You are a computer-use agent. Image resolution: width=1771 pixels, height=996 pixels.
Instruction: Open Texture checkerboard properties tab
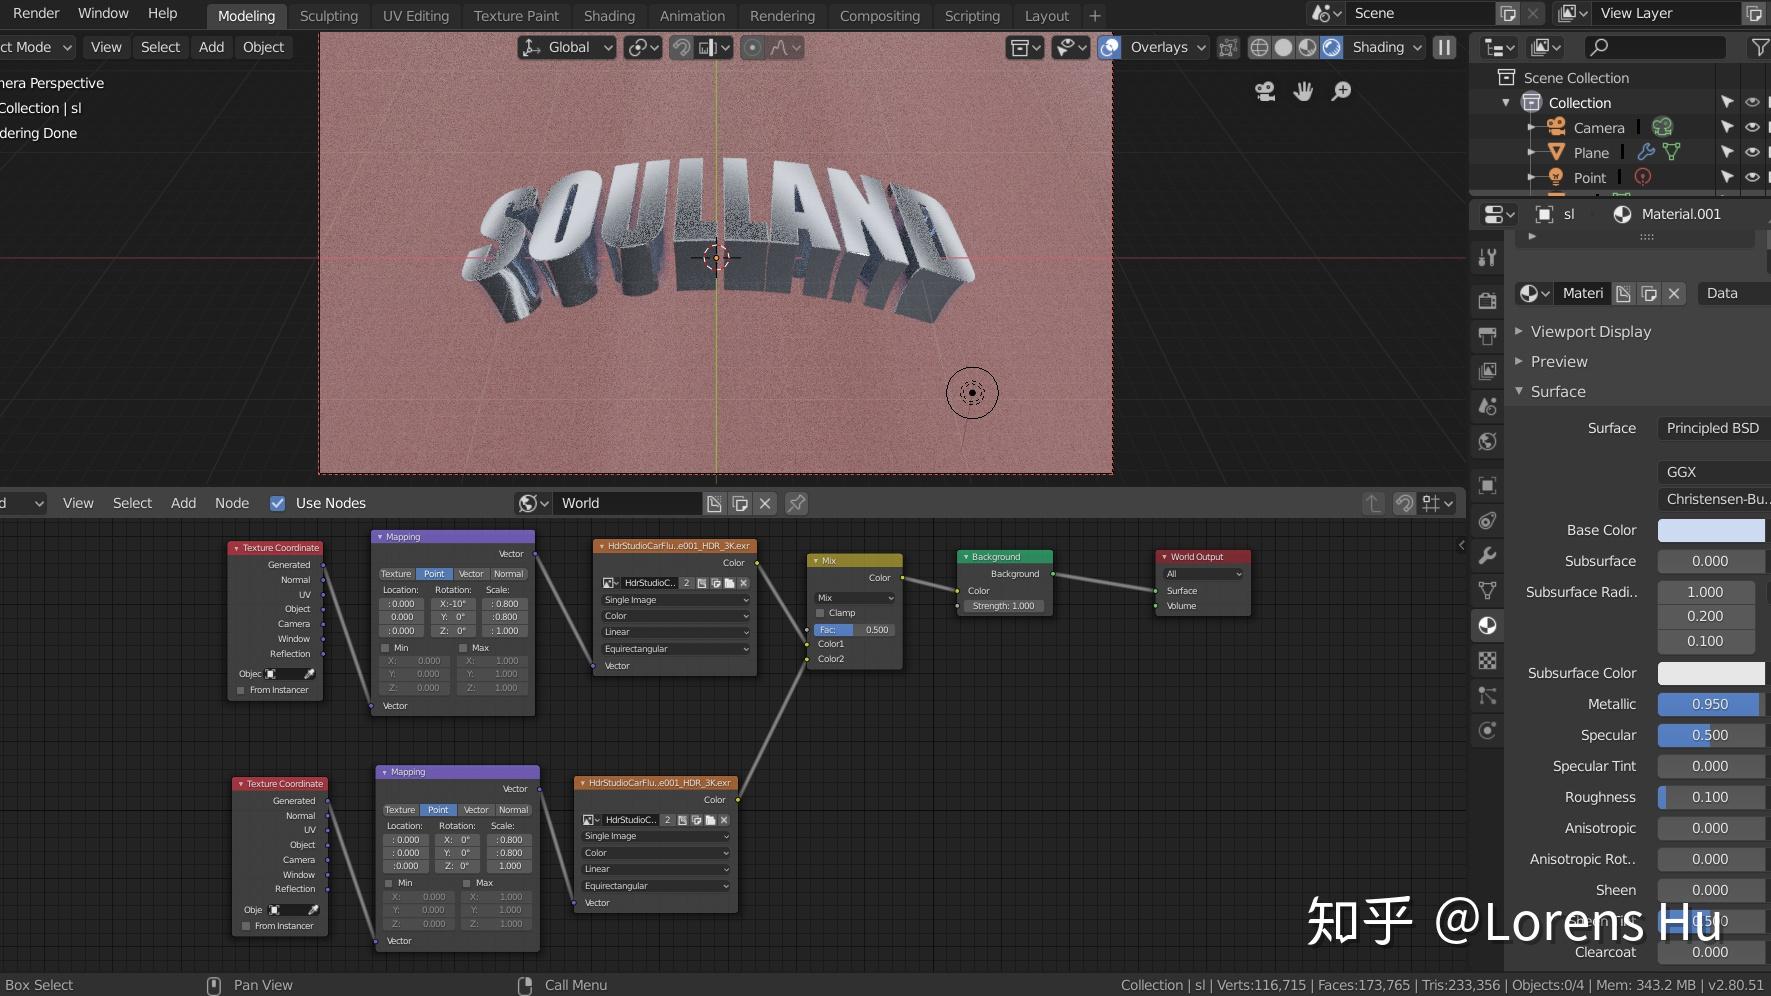(1488, 660)
